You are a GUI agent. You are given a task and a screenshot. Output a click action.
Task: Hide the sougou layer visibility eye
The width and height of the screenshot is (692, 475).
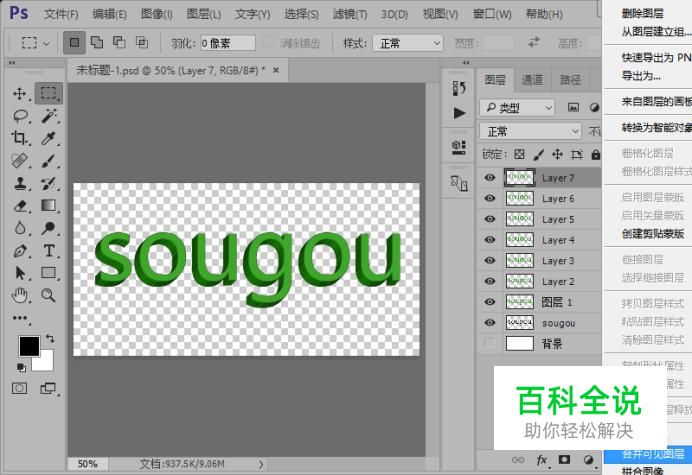[x=490, y=323]
